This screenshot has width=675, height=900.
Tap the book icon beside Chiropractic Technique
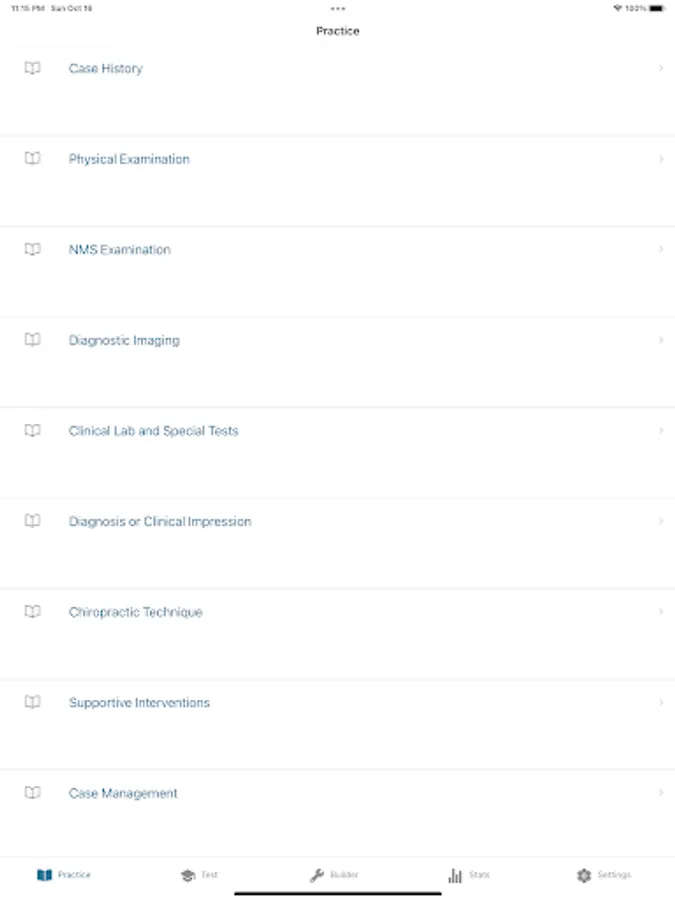pos(33,612)
